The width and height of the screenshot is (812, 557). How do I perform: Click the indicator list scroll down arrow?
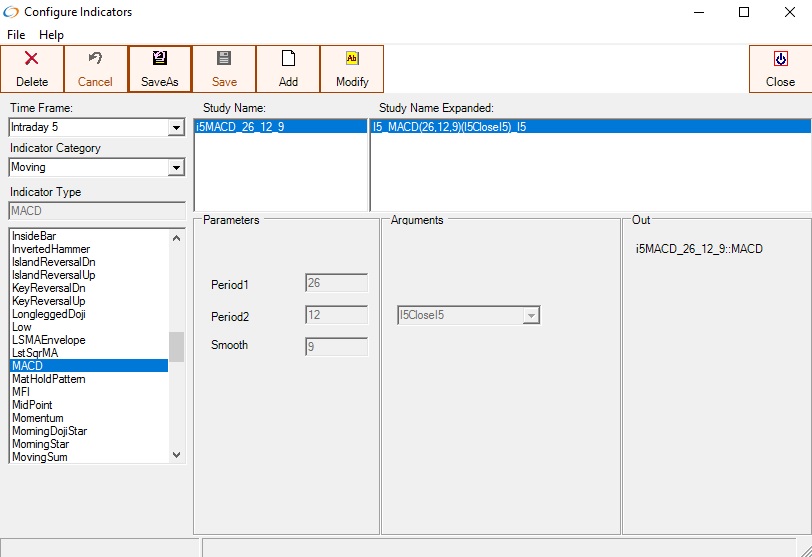tap(177, 455)
